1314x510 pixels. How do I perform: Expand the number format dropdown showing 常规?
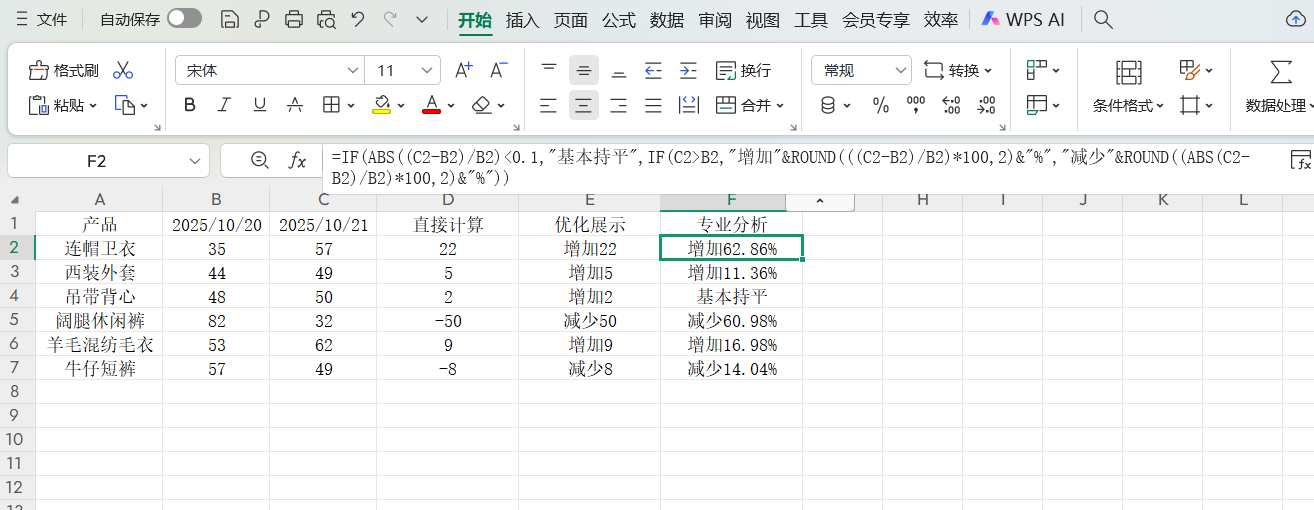(900, 70)
